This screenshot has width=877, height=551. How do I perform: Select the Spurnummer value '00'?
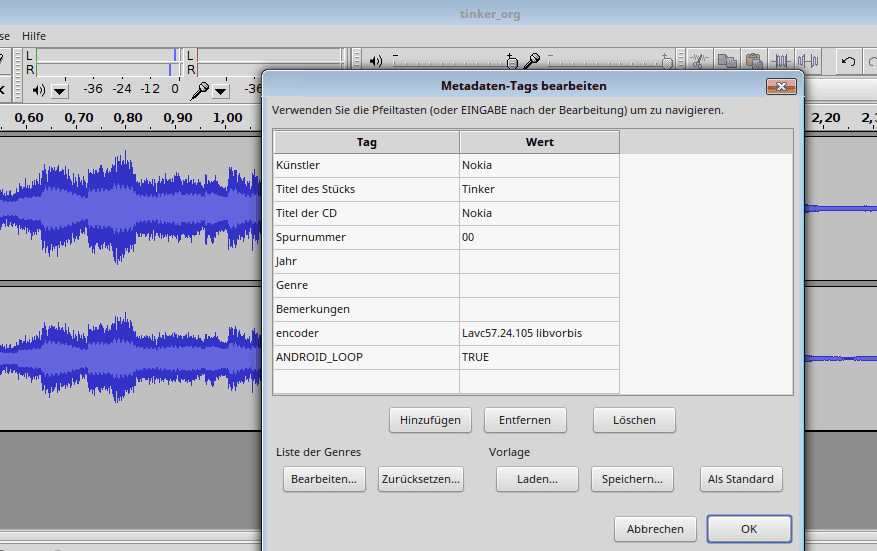coord(539,238)
